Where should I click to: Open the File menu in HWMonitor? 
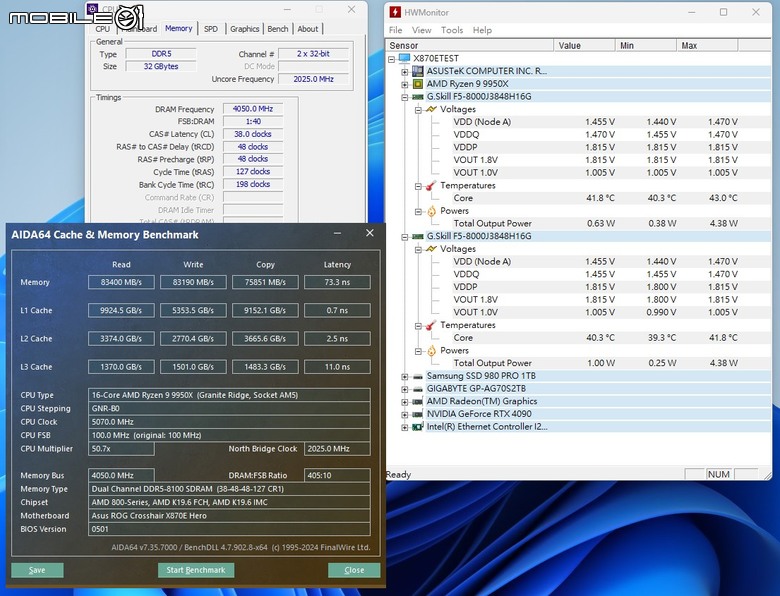click(x=395, y=30)
